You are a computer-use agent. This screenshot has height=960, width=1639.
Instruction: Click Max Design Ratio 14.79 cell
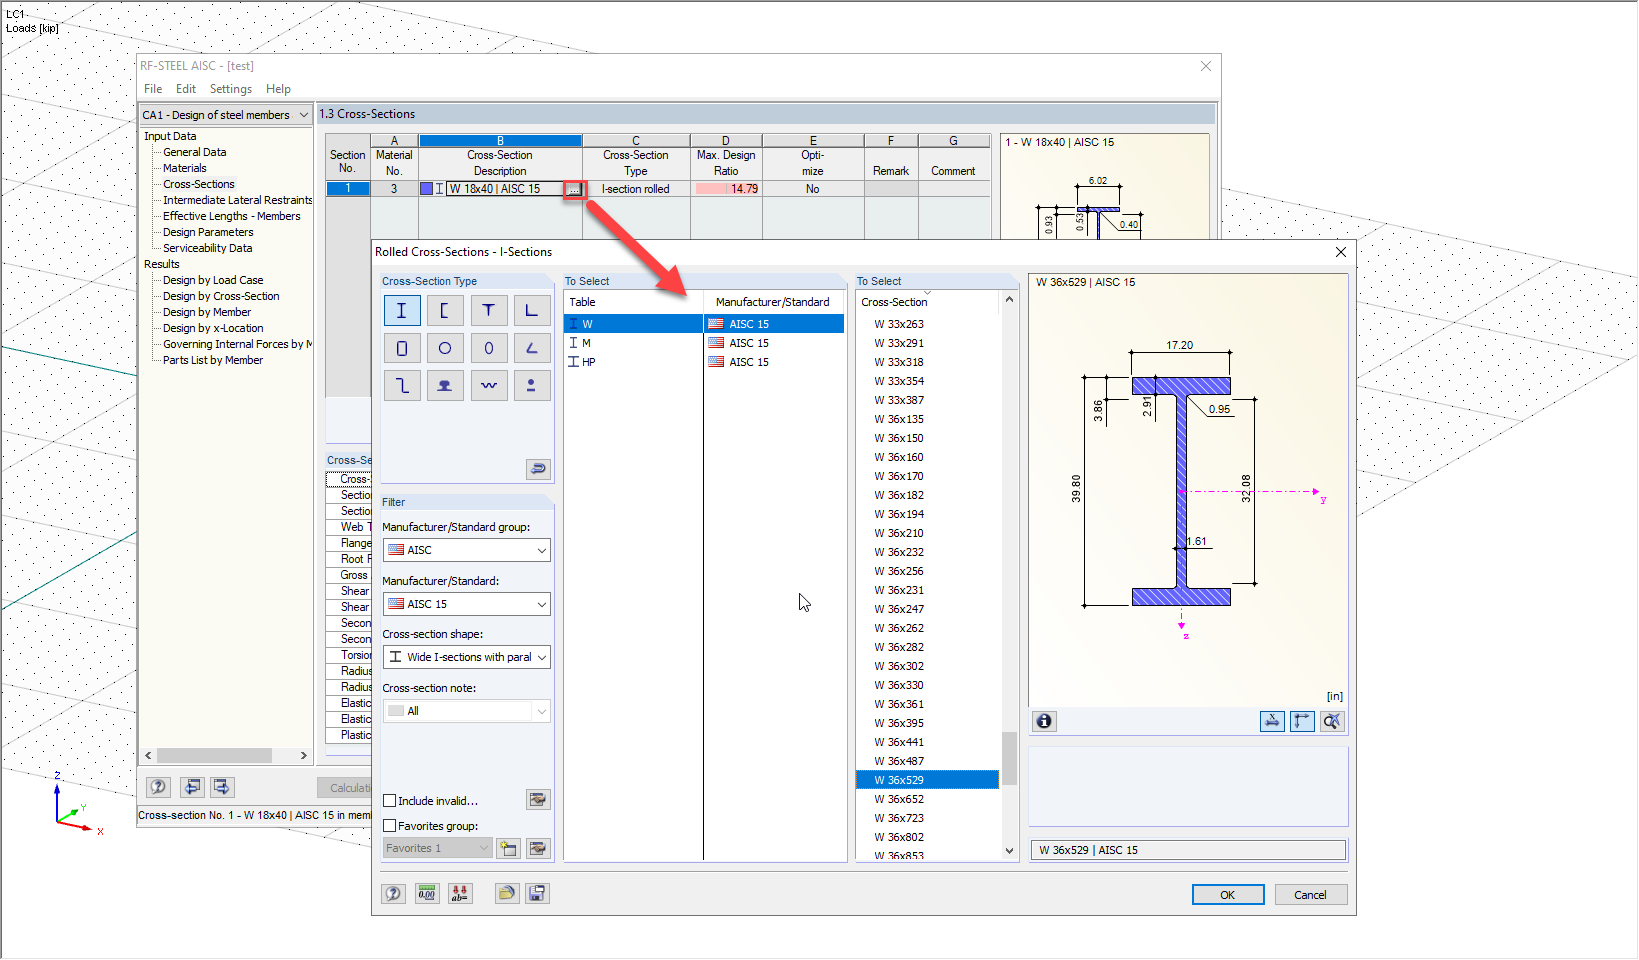click(x=726, y=189)
